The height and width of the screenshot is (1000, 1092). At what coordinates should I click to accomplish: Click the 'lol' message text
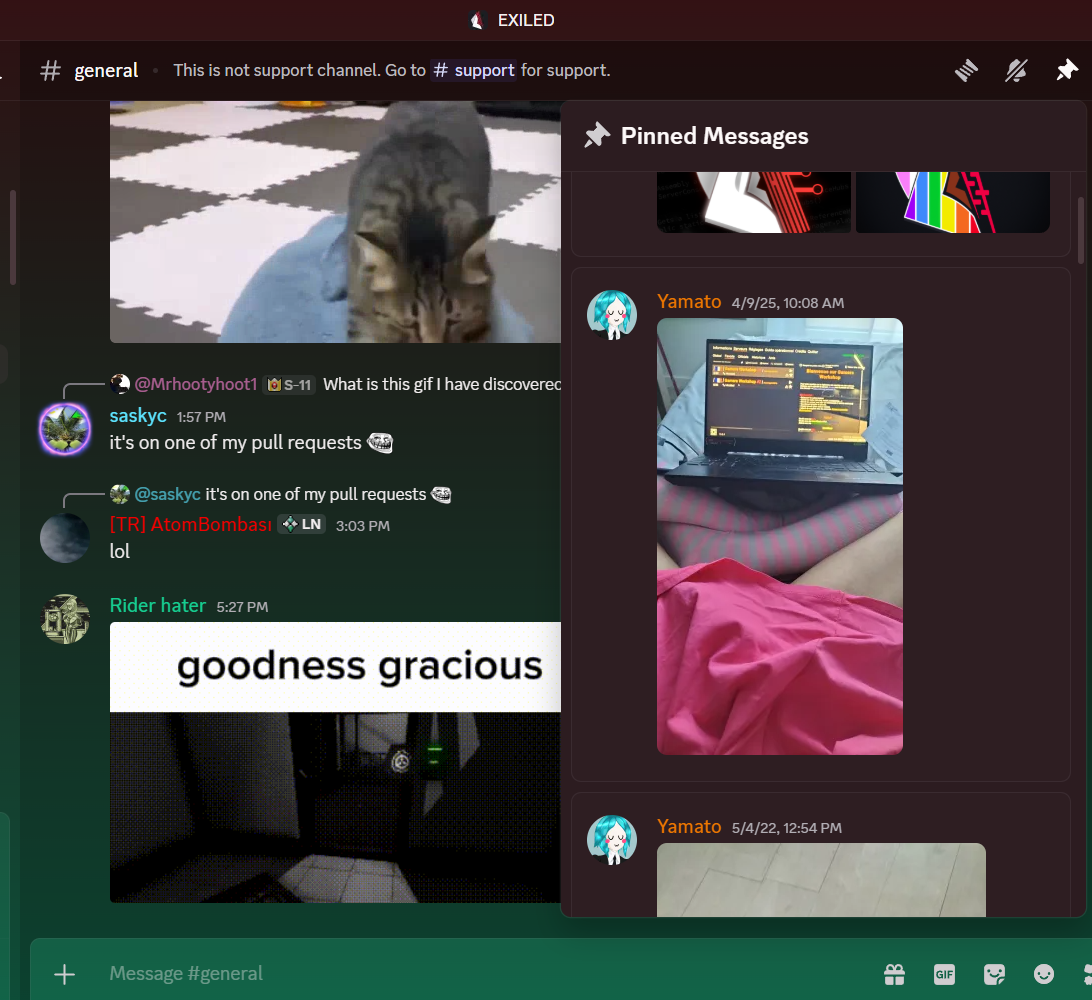click(x=120, y=552)
